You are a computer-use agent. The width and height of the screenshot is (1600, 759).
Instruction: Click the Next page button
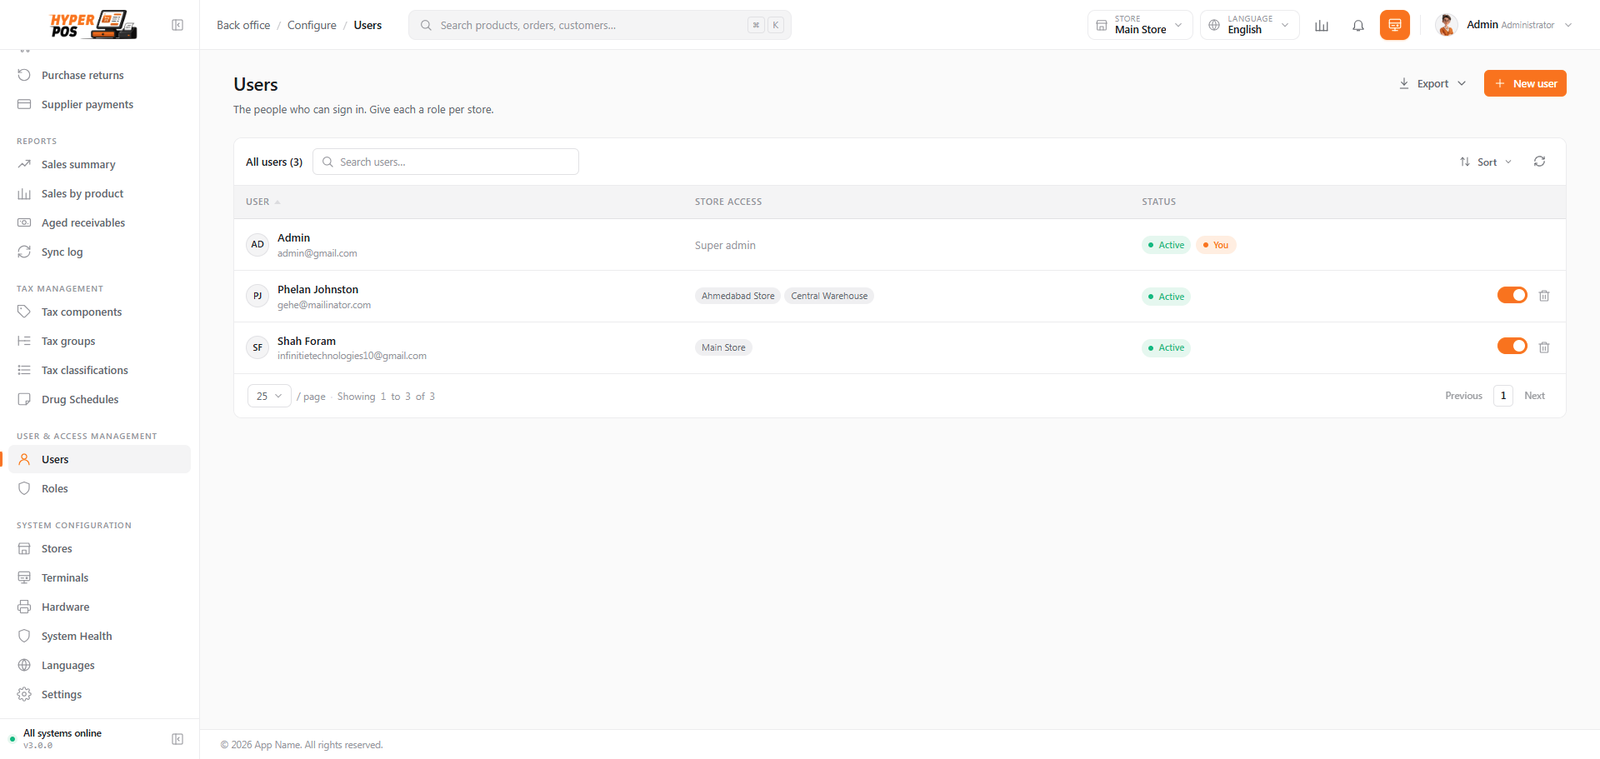[1534, 396]
